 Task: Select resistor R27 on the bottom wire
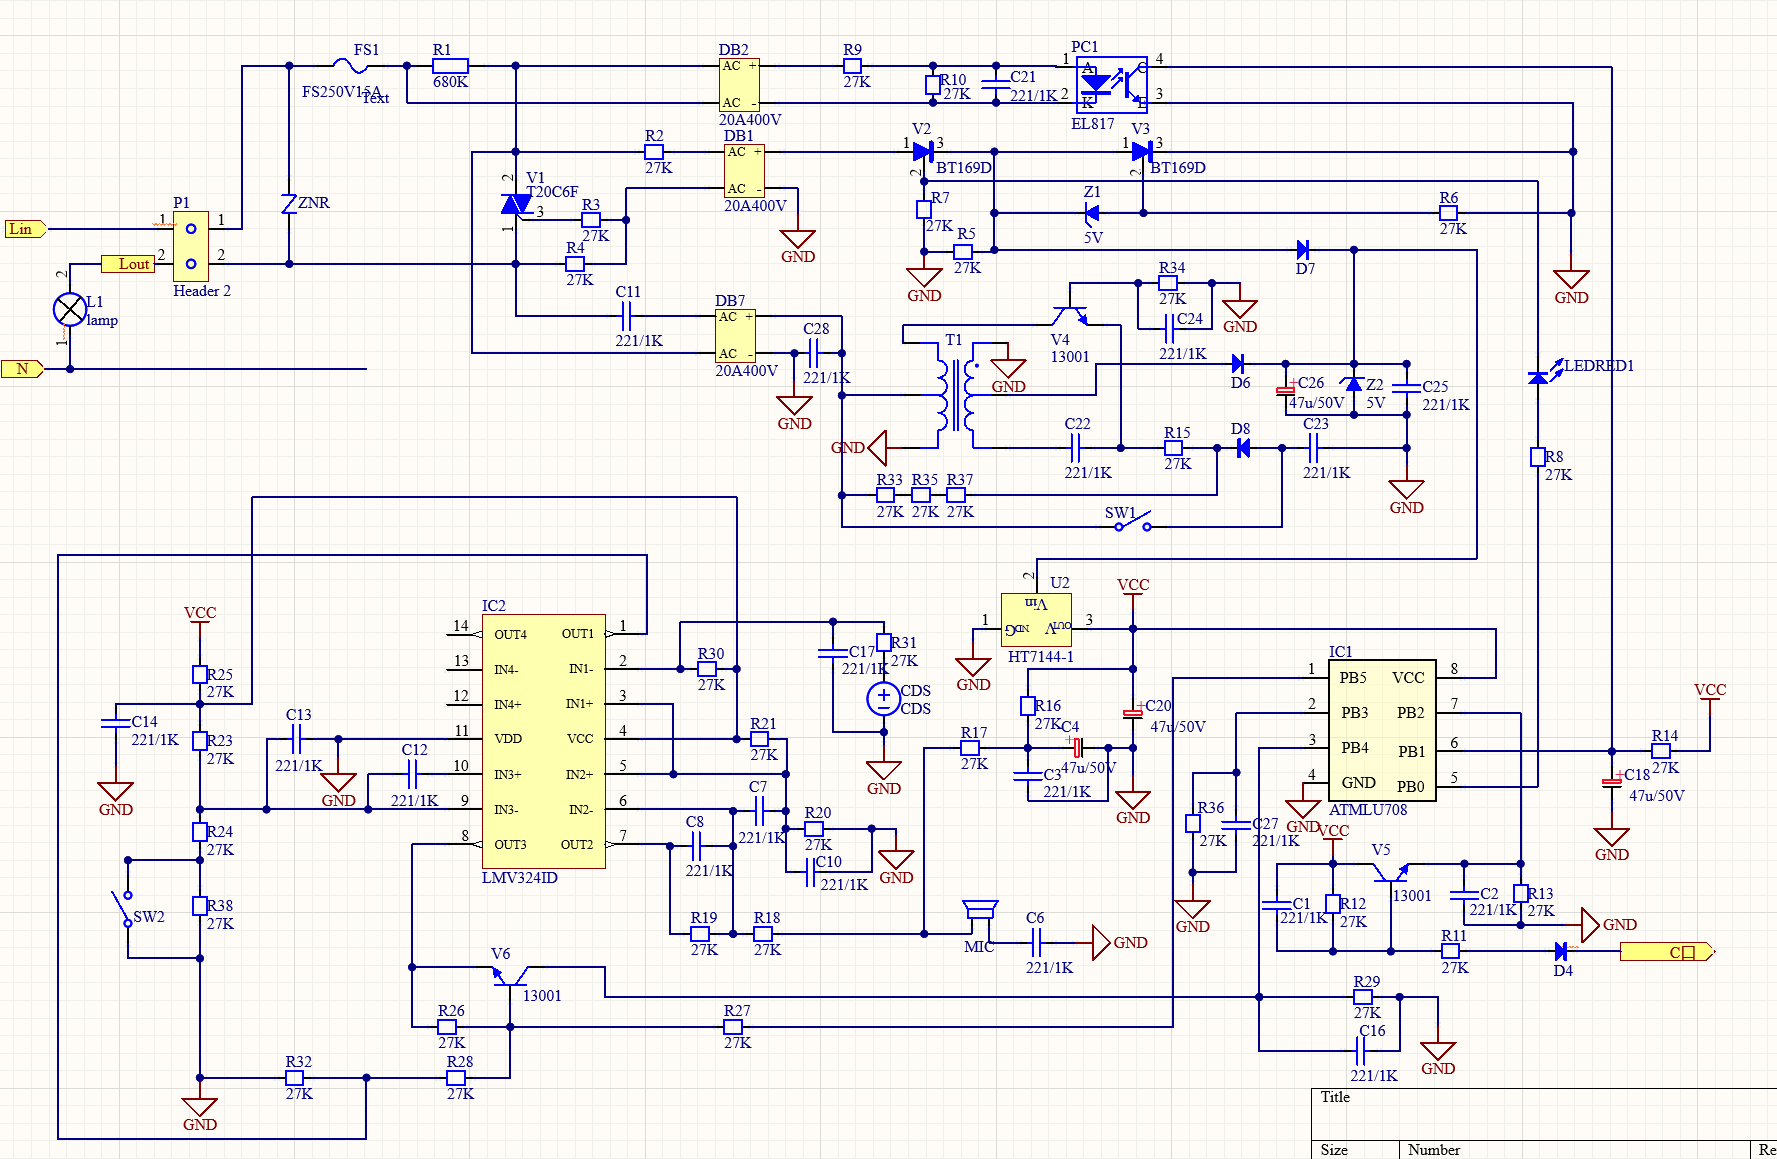(x=733, y=1027)
